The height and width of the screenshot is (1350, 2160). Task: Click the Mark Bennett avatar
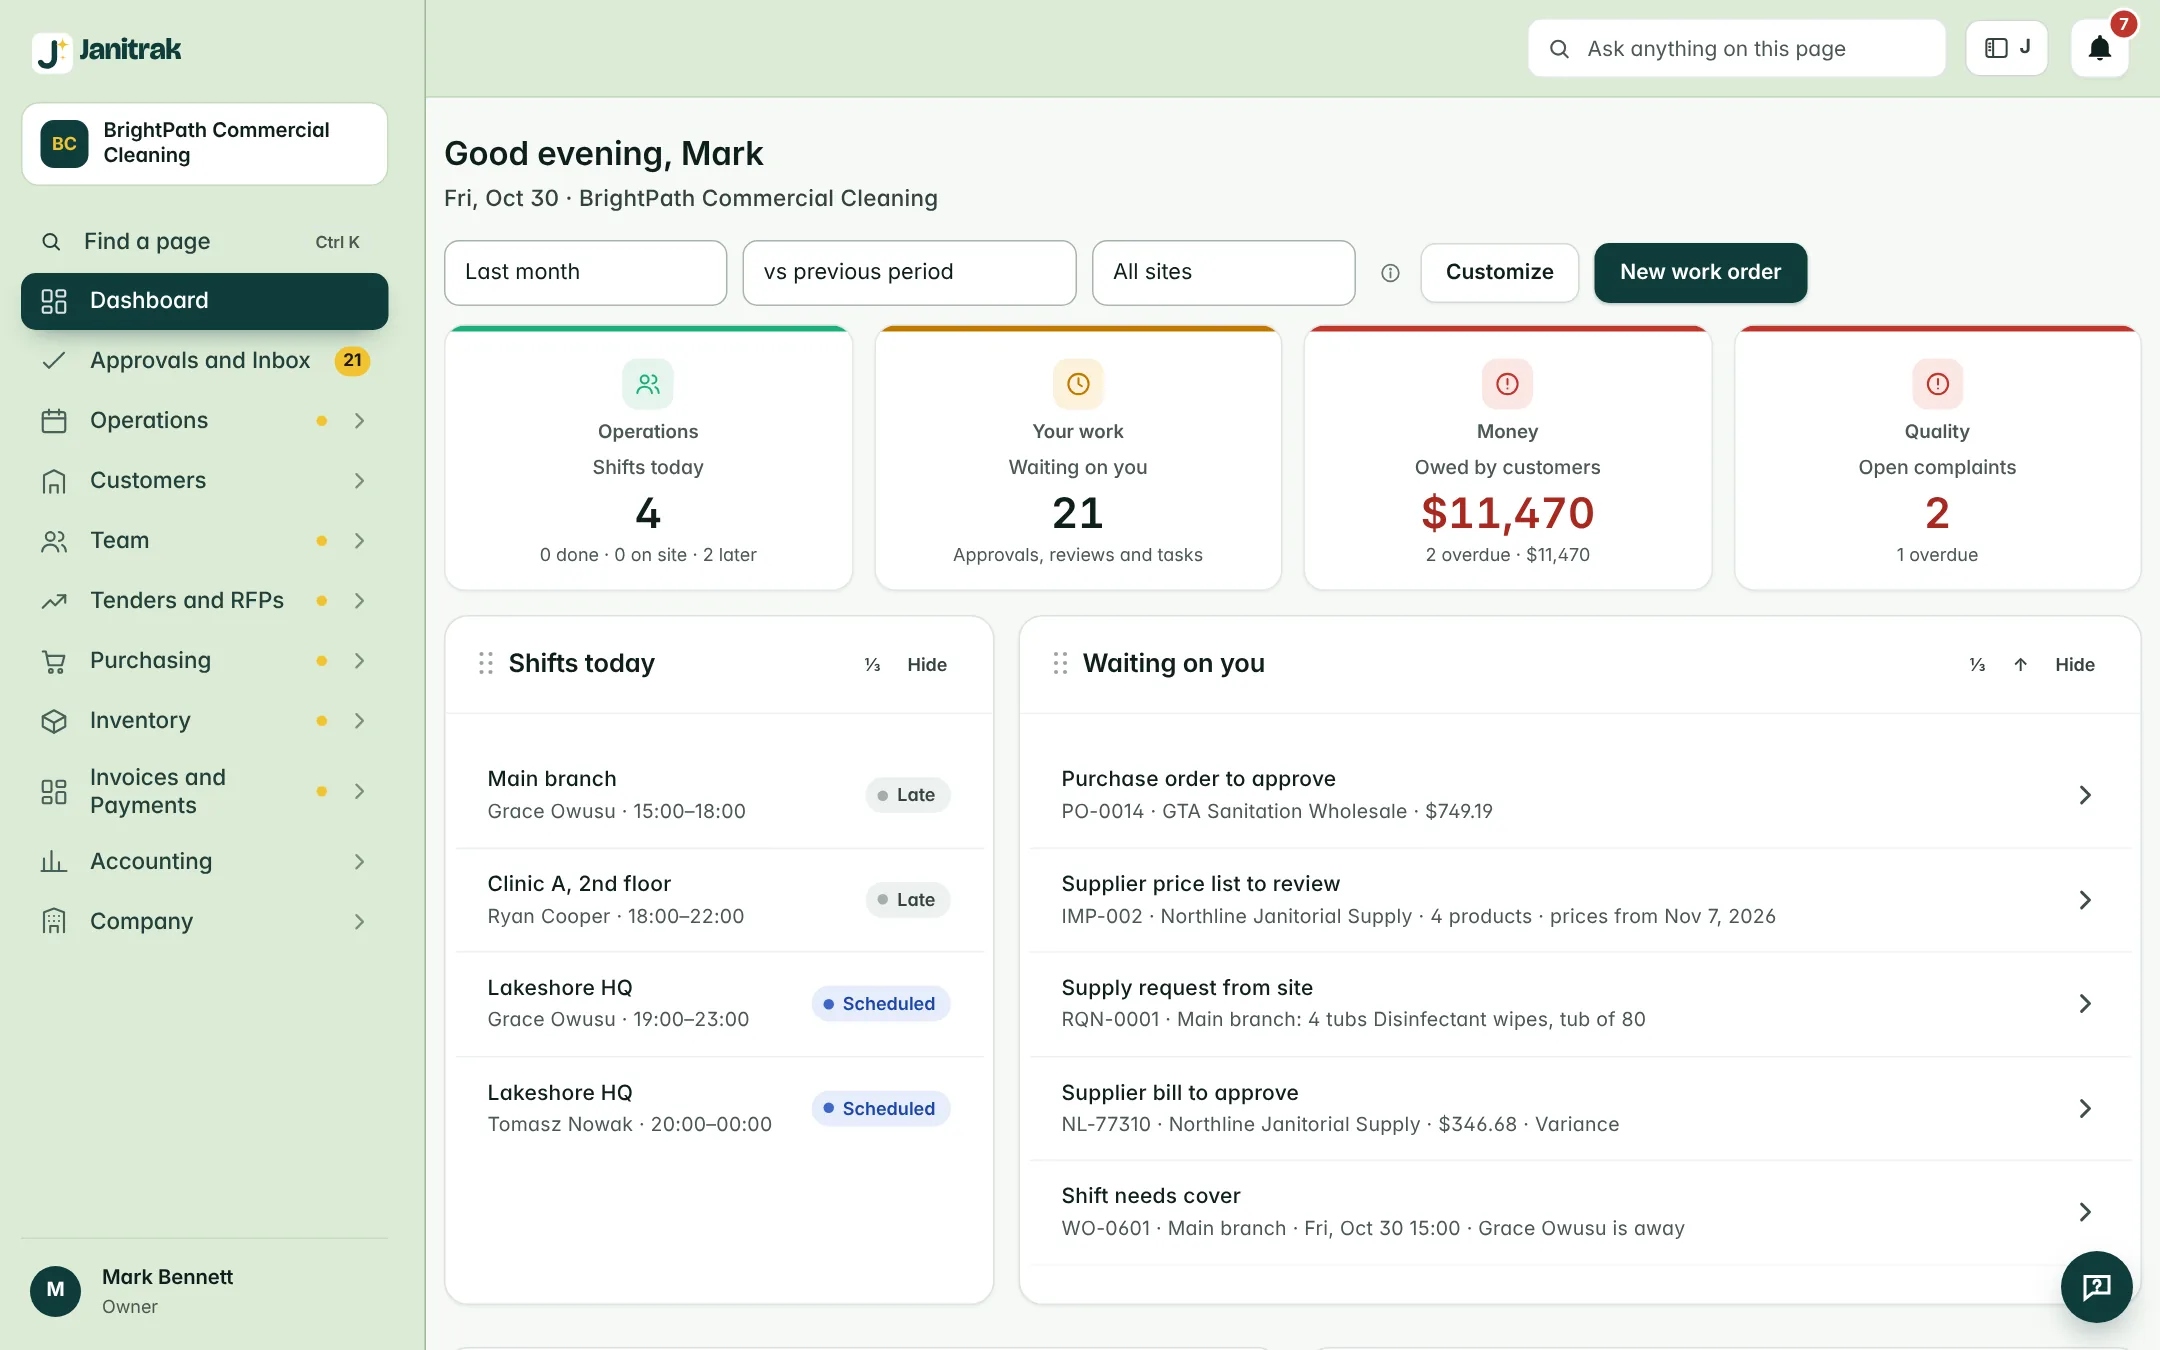[56, 1290]
